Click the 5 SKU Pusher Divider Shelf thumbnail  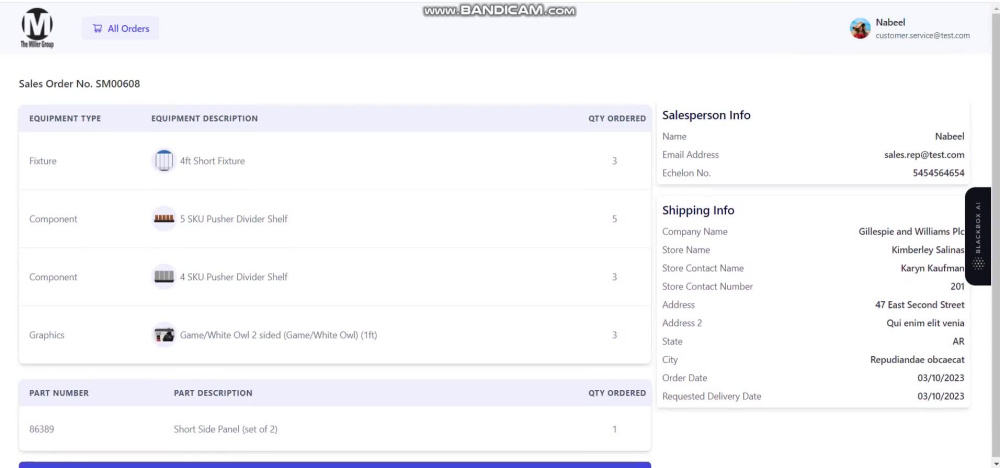pos(164,219)
